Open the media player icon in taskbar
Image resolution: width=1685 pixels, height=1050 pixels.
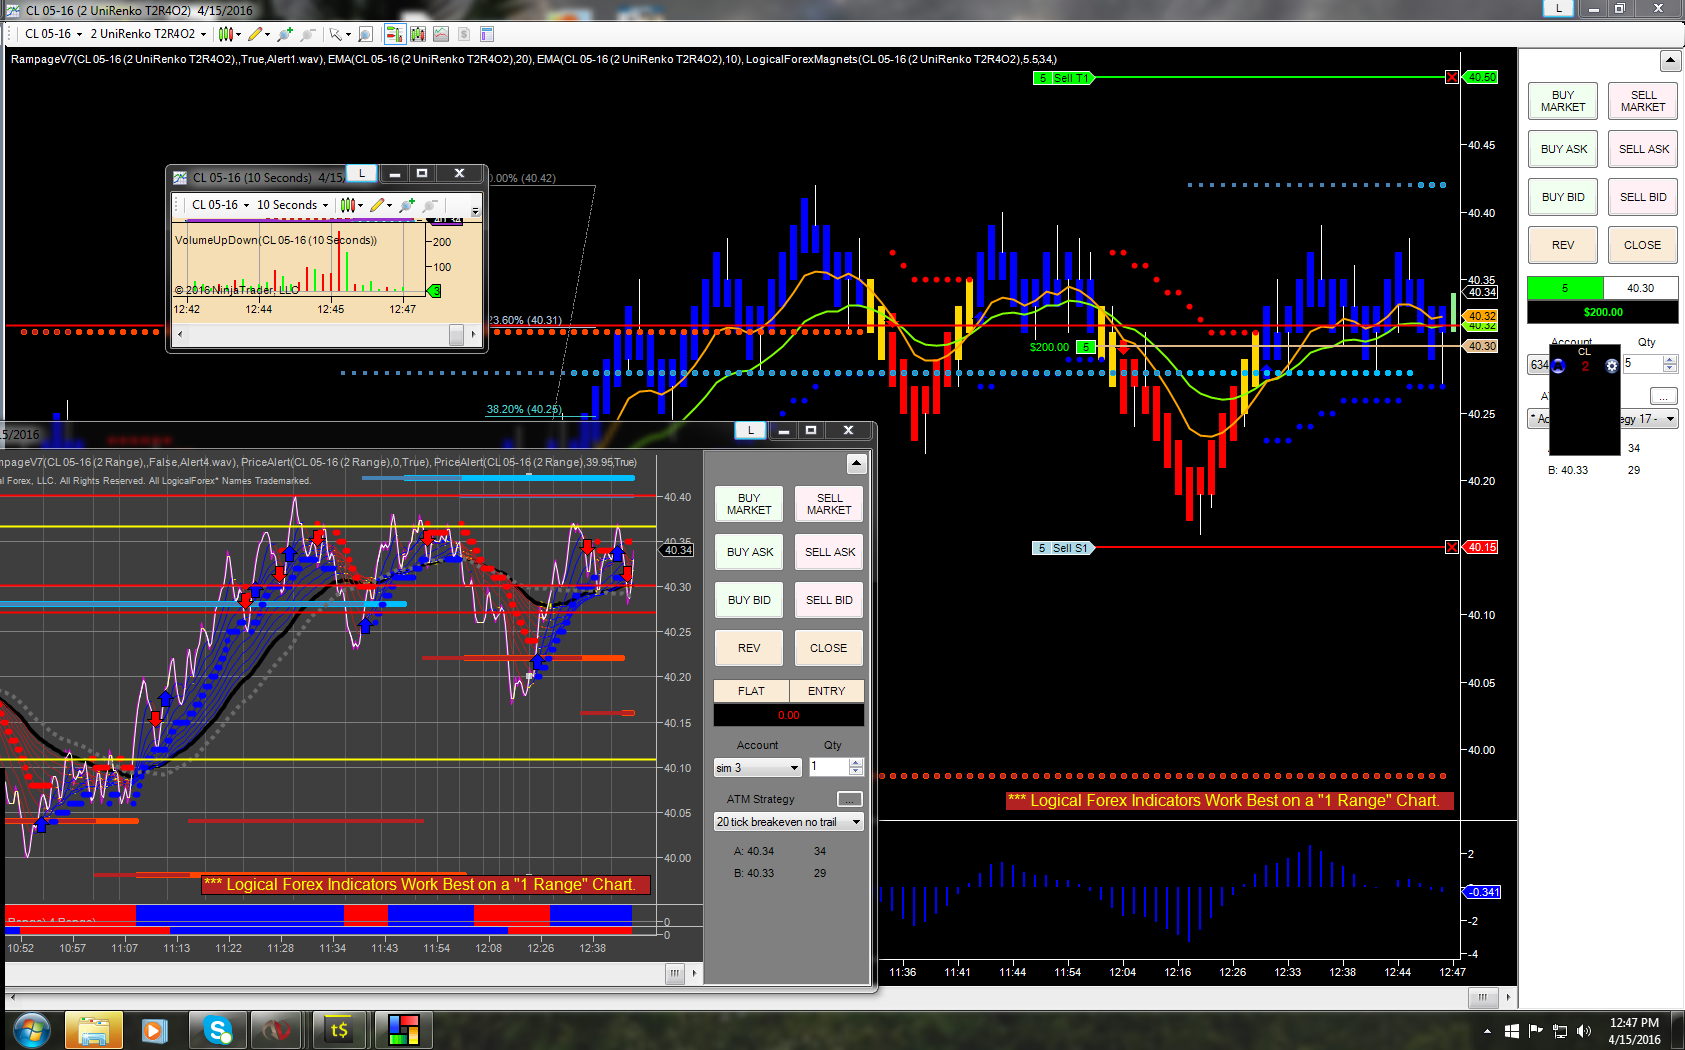coord(154,1030)
